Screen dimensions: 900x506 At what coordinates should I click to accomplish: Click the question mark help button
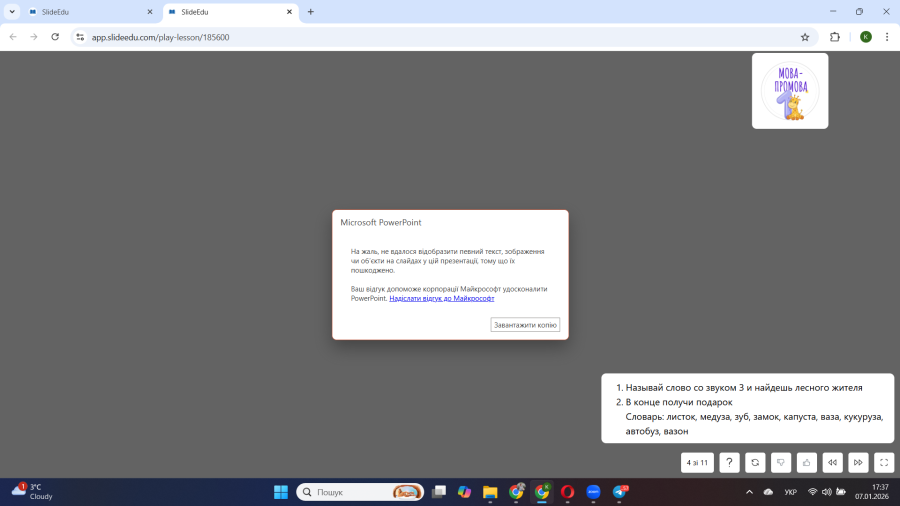coord(730,462)
